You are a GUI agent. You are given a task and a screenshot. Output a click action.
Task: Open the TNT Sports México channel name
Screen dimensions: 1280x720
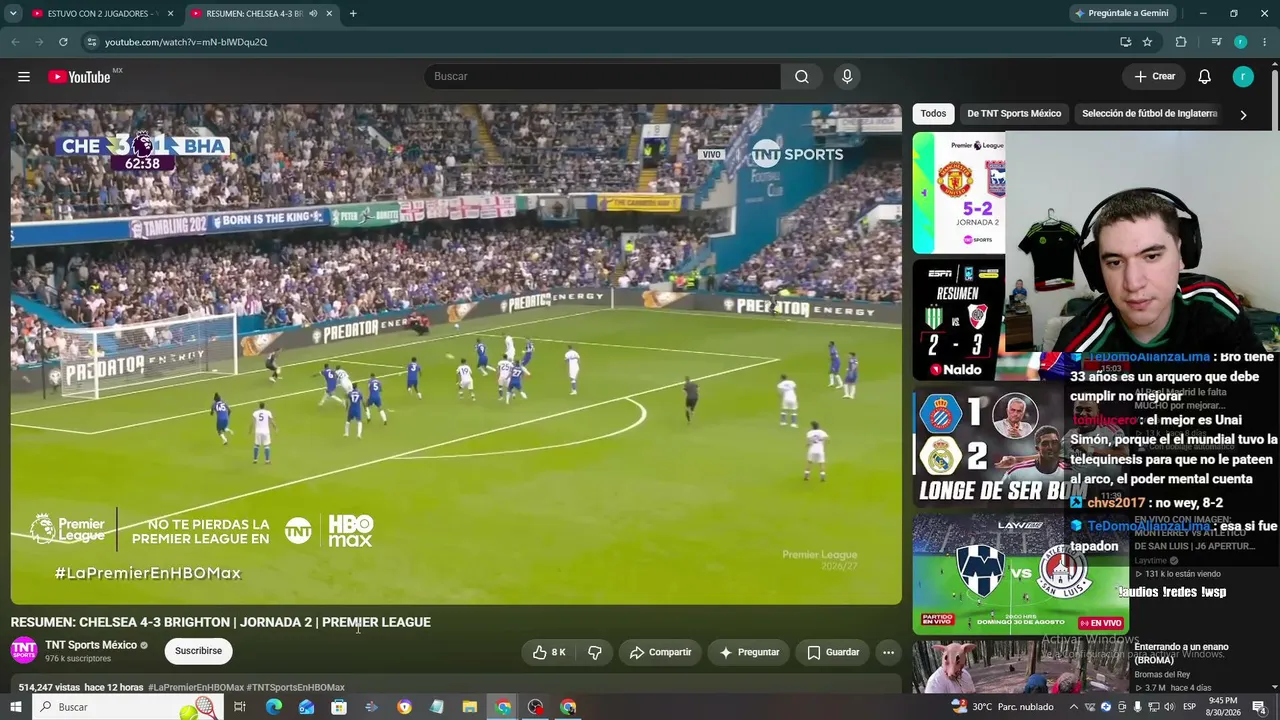(91, 645)
